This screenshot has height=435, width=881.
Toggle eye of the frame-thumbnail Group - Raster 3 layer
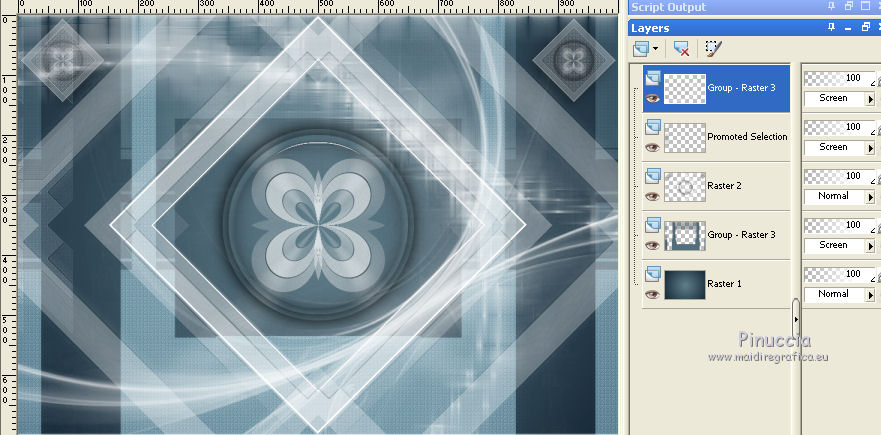[652, 245]
